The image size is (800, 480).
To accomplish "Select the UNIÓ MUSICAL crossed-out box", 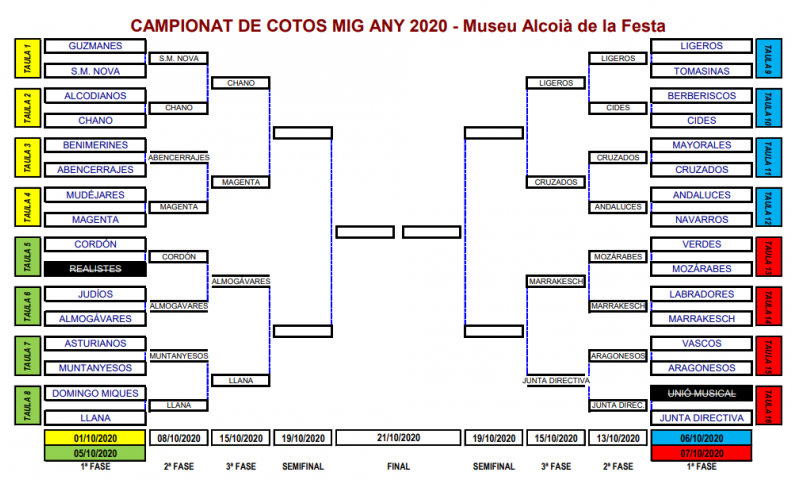I will (702, 393).
